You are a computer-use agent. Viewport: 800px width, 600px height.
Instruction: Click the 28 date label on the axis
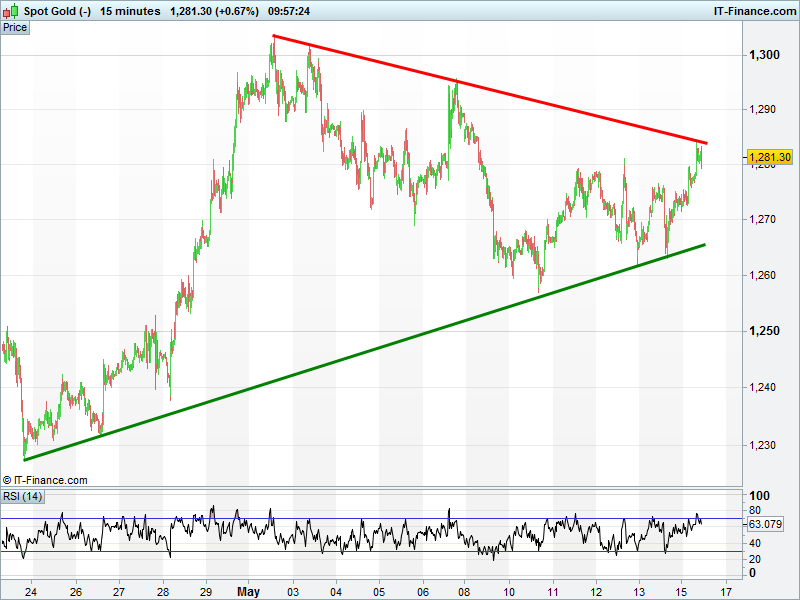pyautogui.click(x=163, y=592)
